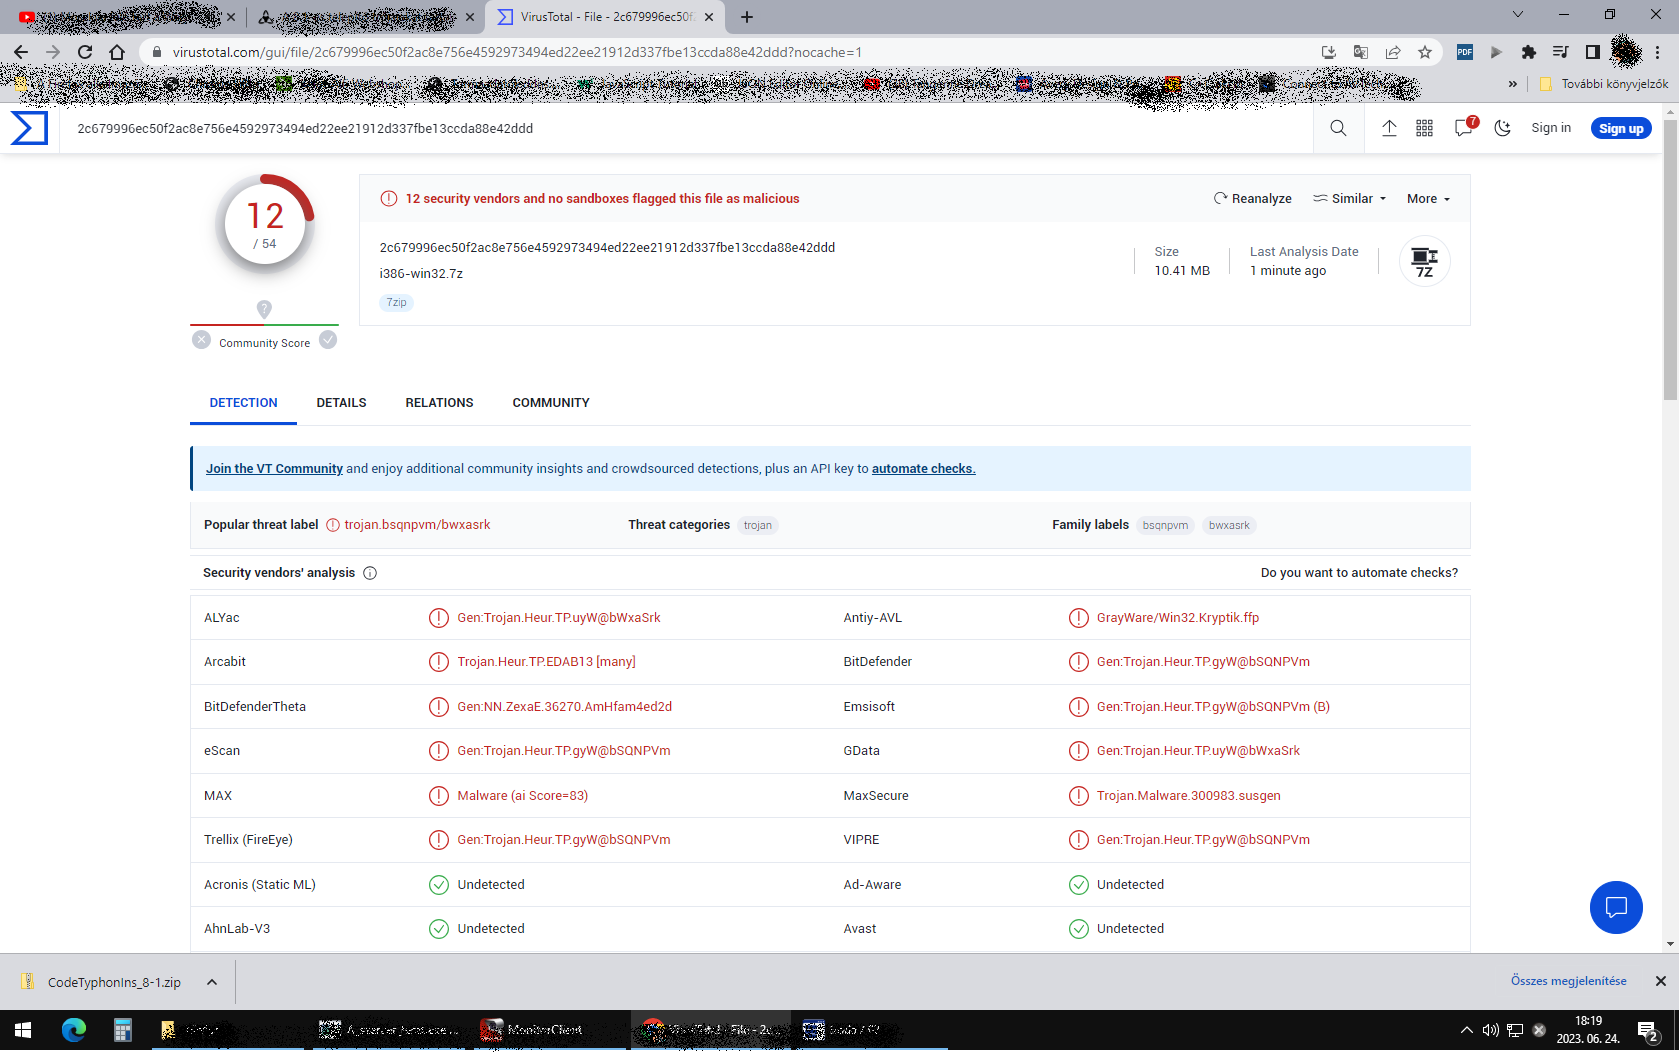Open Windows Start menu

pos(23,1029)
